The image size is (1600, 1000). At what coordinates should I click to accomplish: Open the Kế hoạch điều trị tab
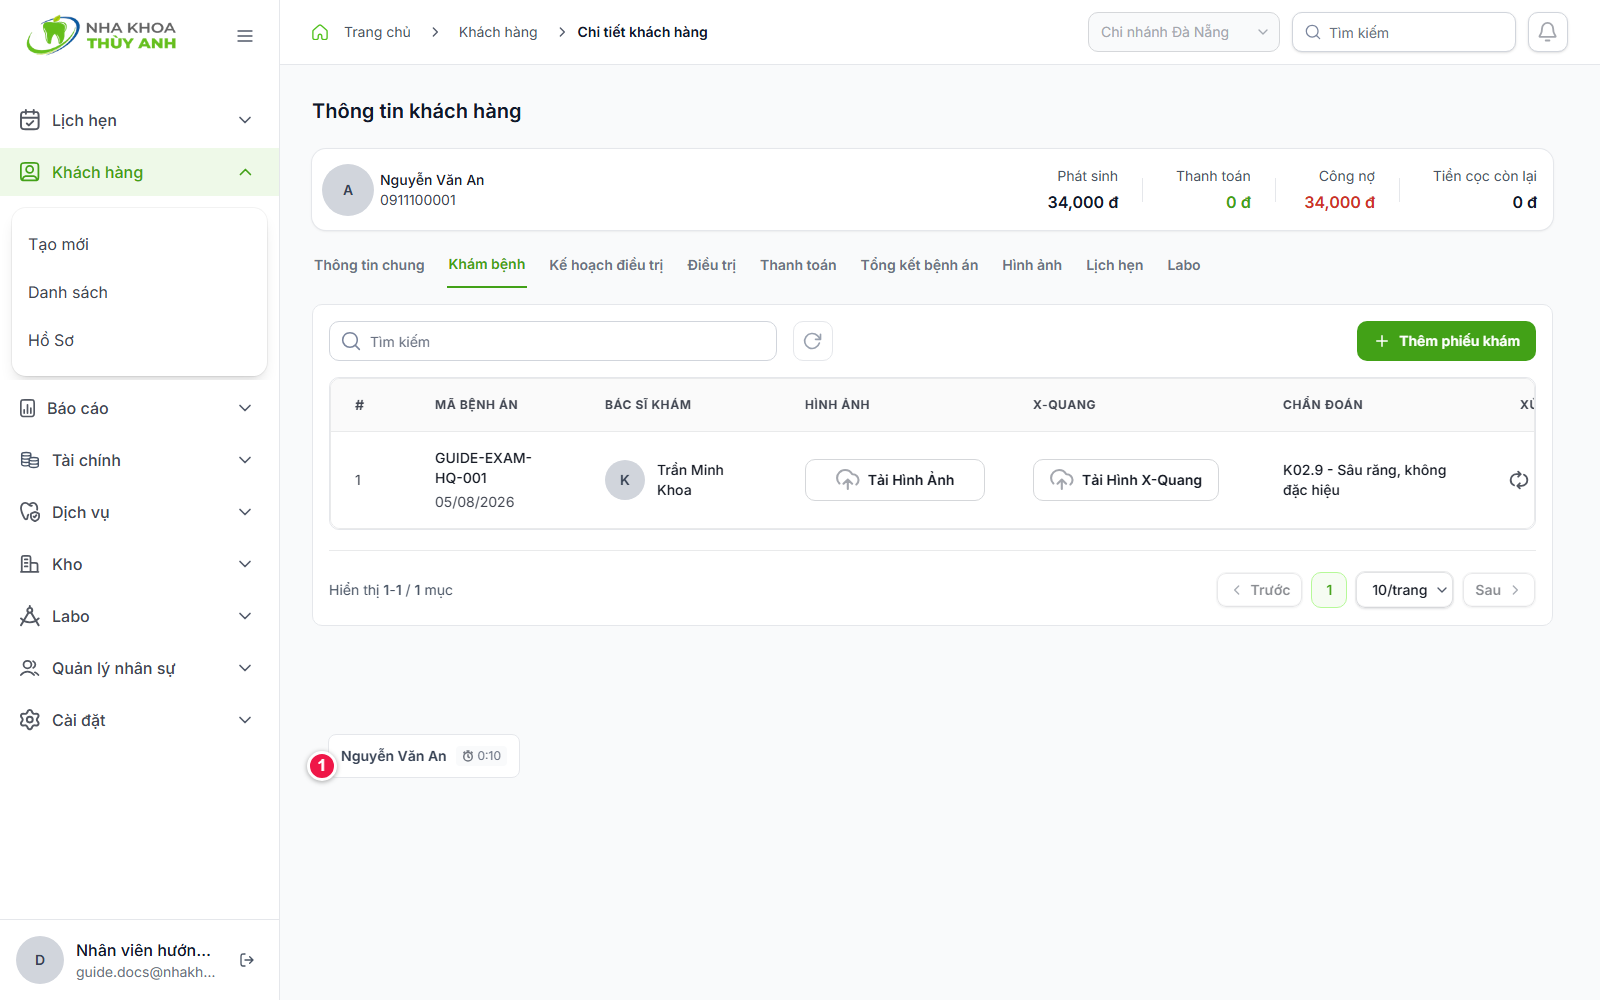point(606,265)
